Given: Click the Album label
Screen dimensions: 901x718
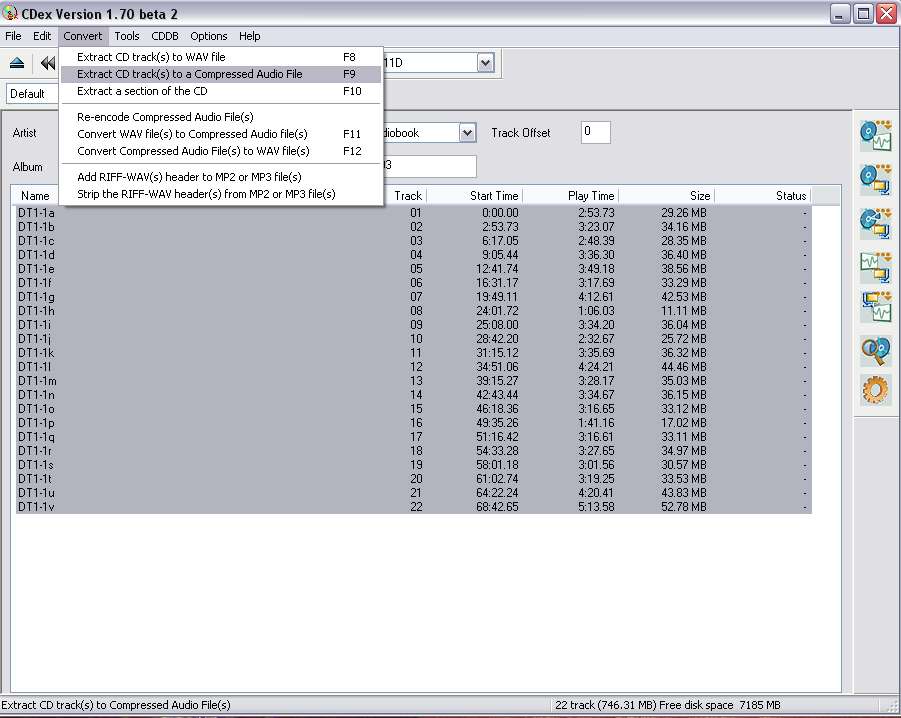Looking at the screenshot, I should [x=28, y=167].
